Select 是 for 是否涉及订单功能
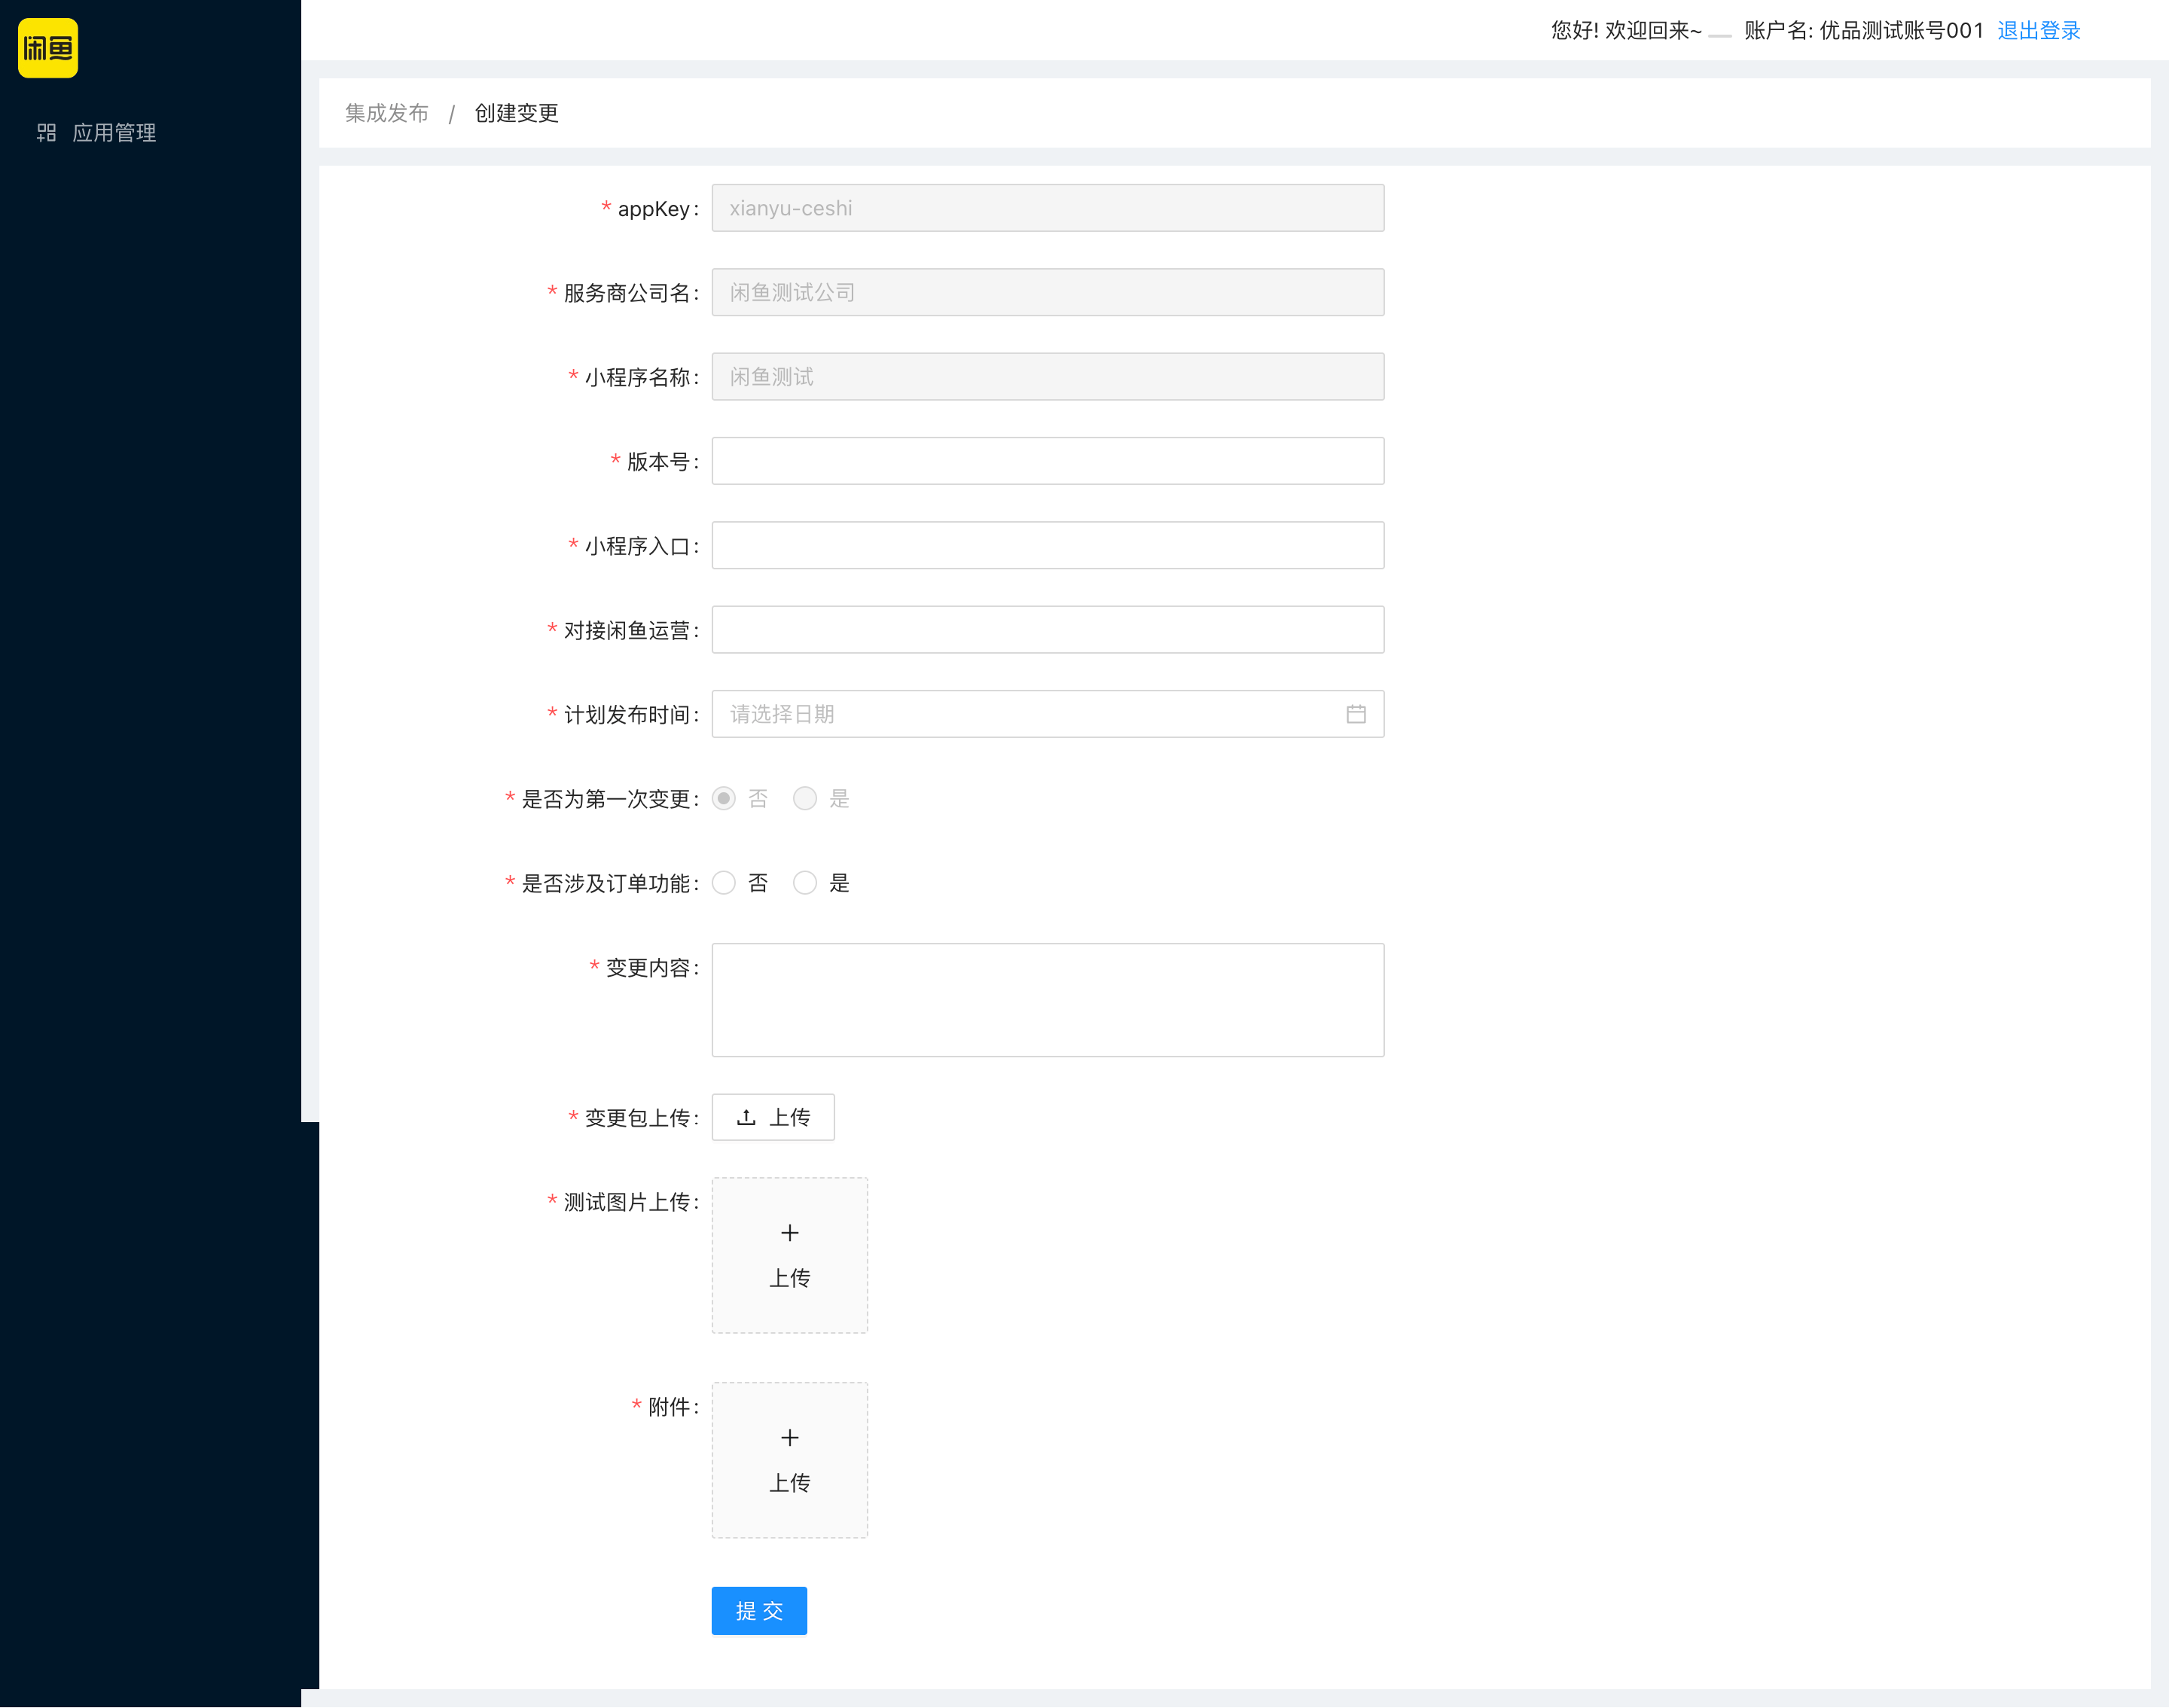The height and width of the screenshot is (1708, 2169). point(805,883)
